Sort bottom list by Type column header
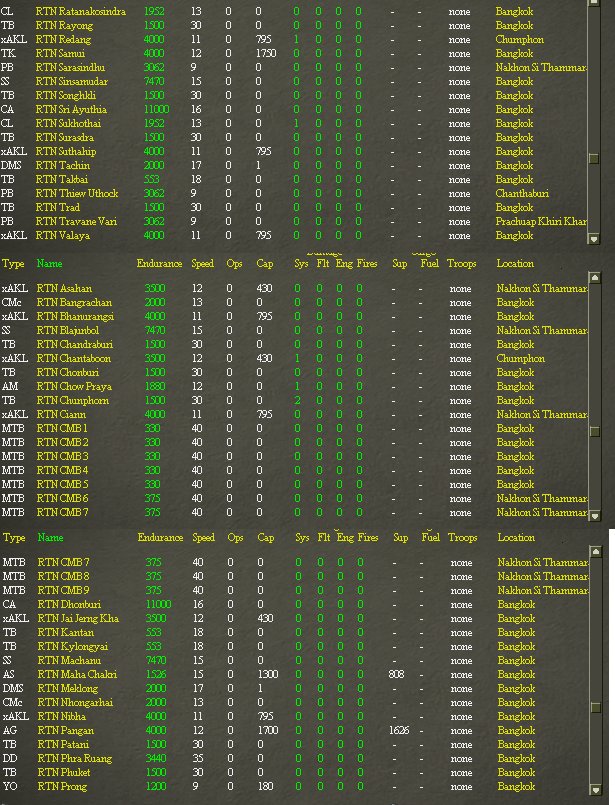Image resolution: width=615 pixels, height=805 pixels. click(x=14, y=538)
